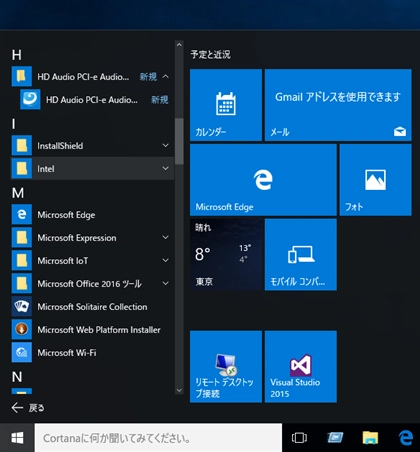The width and height of the screenshot is (420, 452).
Task: Open Microsoft Web Platform Installer icon
Action: tap(22, 330)
